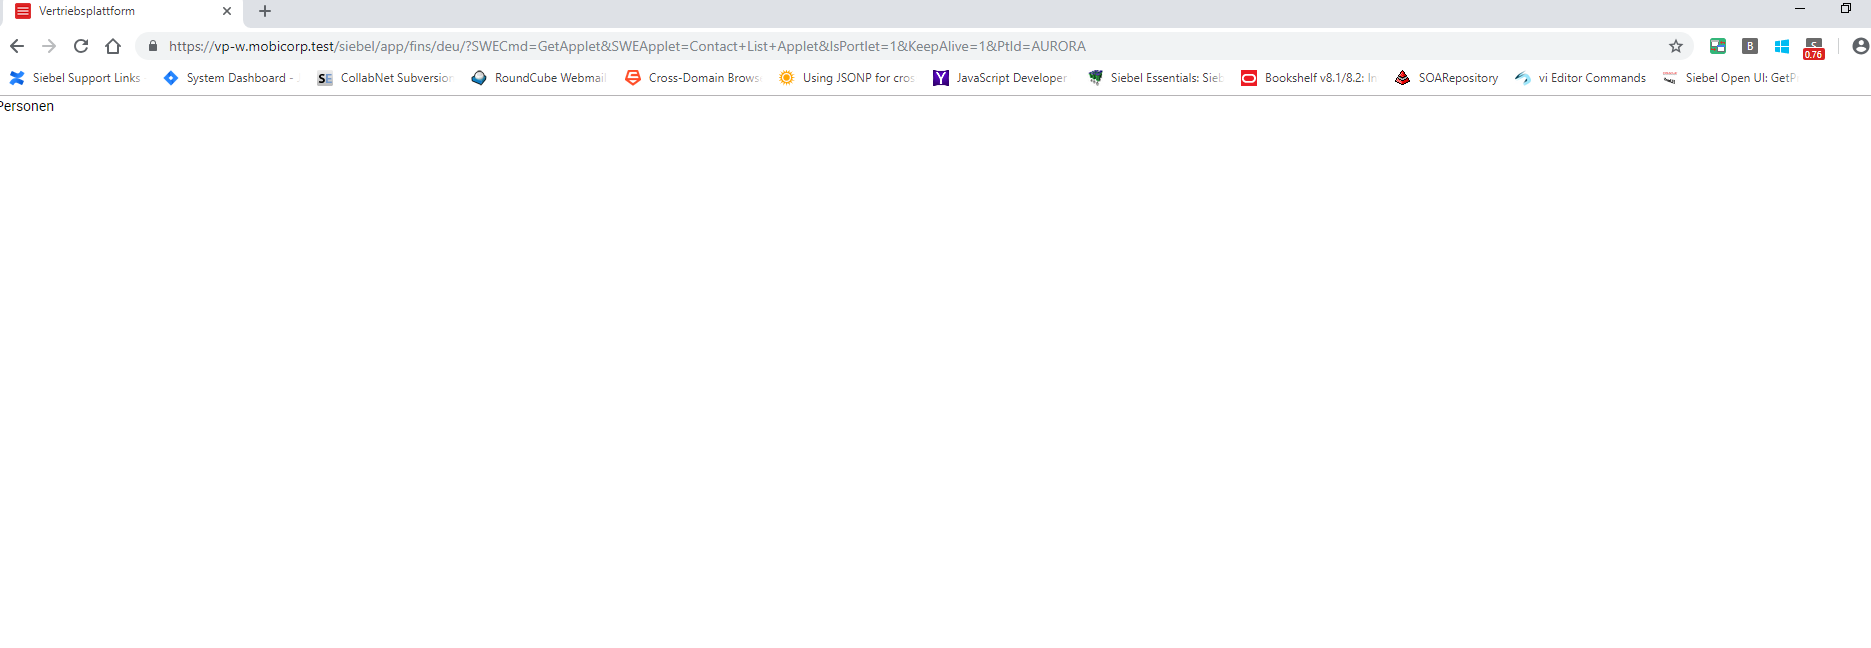Open the browser home page
This screenshot has height=648, width=1871.
pyautogui.click(x=113, y=46)
